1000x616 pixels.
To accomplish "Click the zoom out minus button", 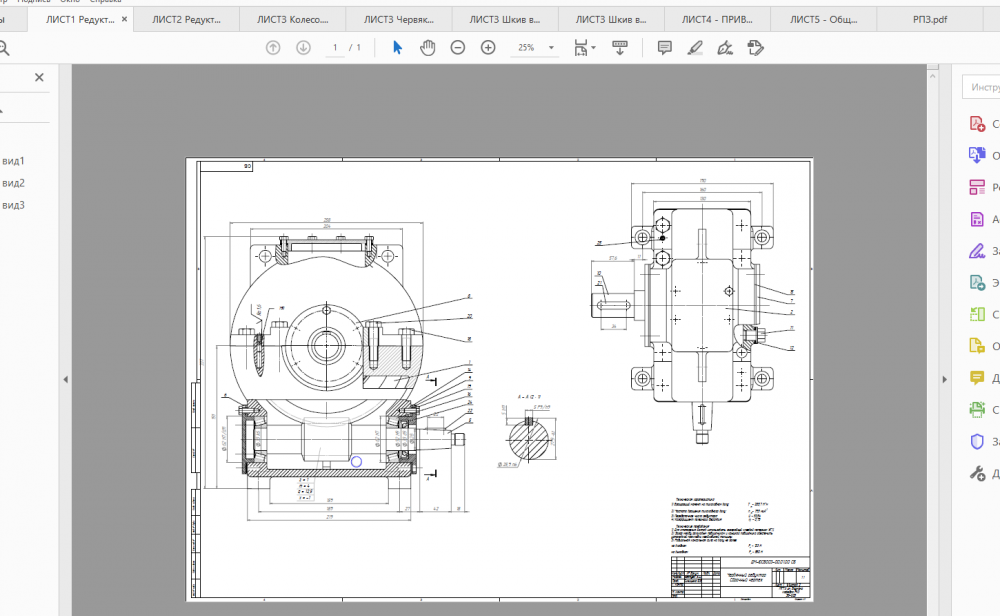I will pos(458,47).
